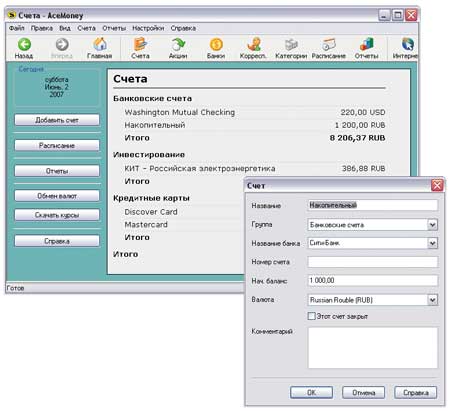Toggle the 'Этот счет закрыт' checkbox
Screen dimensions: 450x411
click(x=311, y=316)
